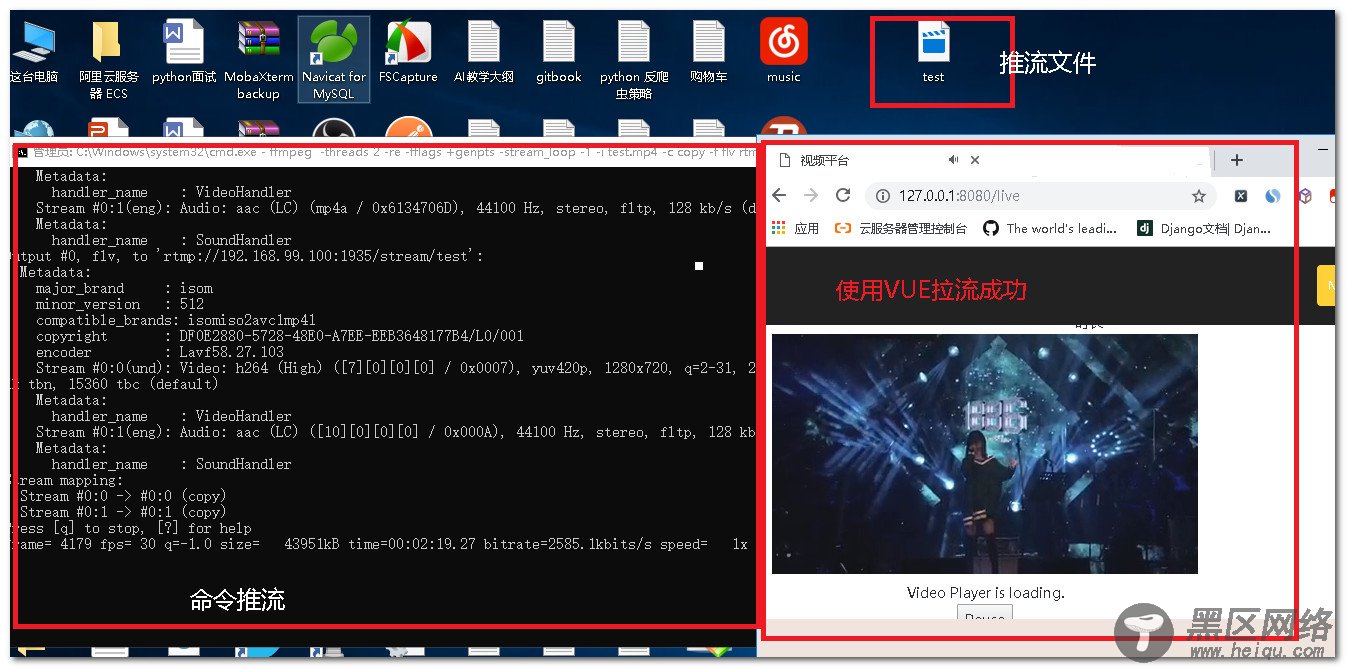Image resolution: width=1346 pixels, height=668 pixels.
Task: Open the python 反爬虫策略 file
Action: (634, 58)
